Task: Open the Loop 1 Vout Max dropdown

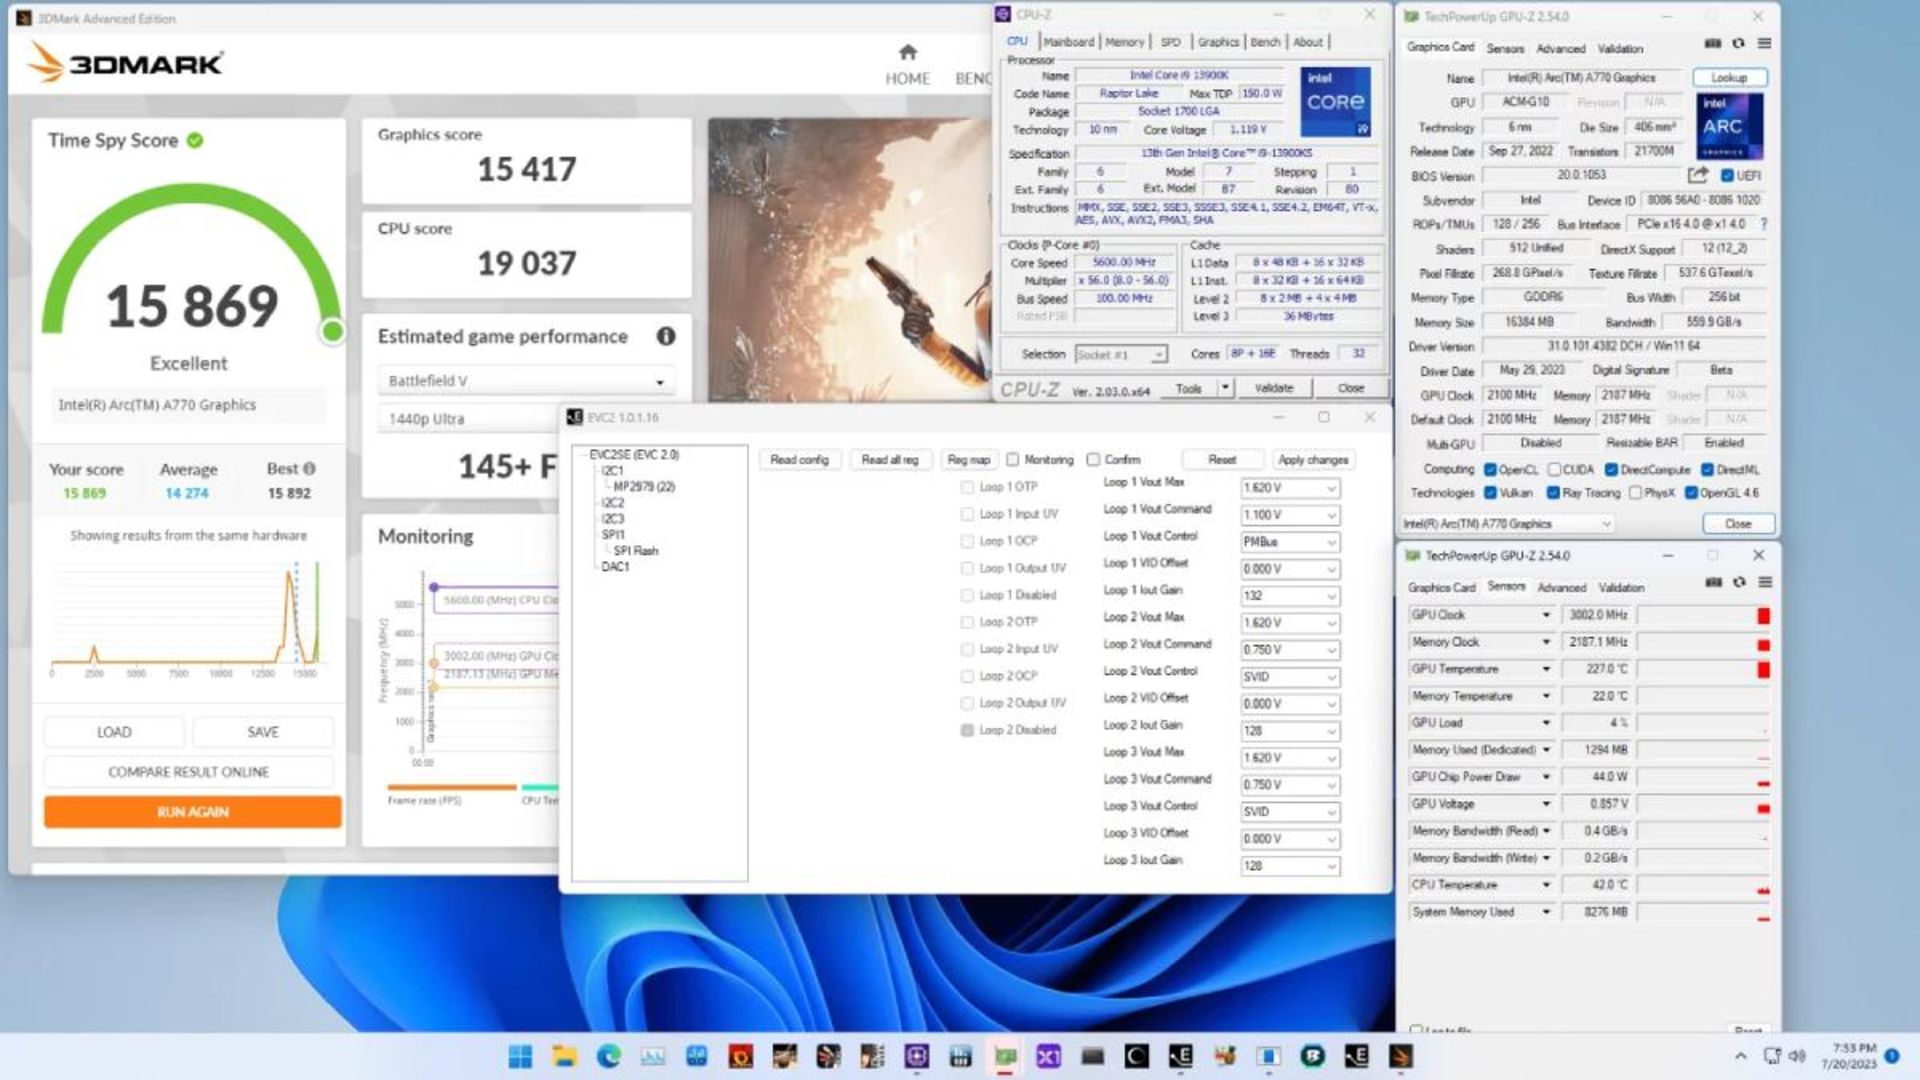Action: [1327, 487]
